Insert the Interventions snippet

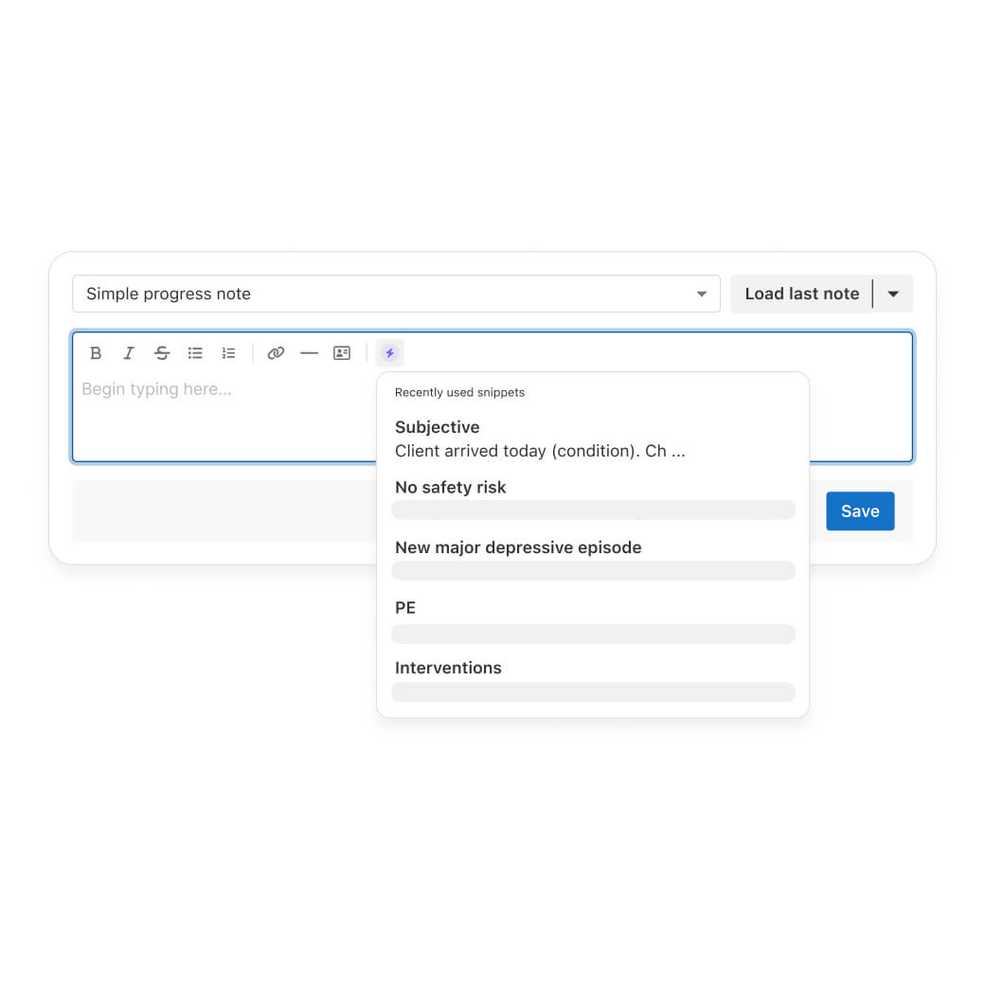[x=593, y=680]
